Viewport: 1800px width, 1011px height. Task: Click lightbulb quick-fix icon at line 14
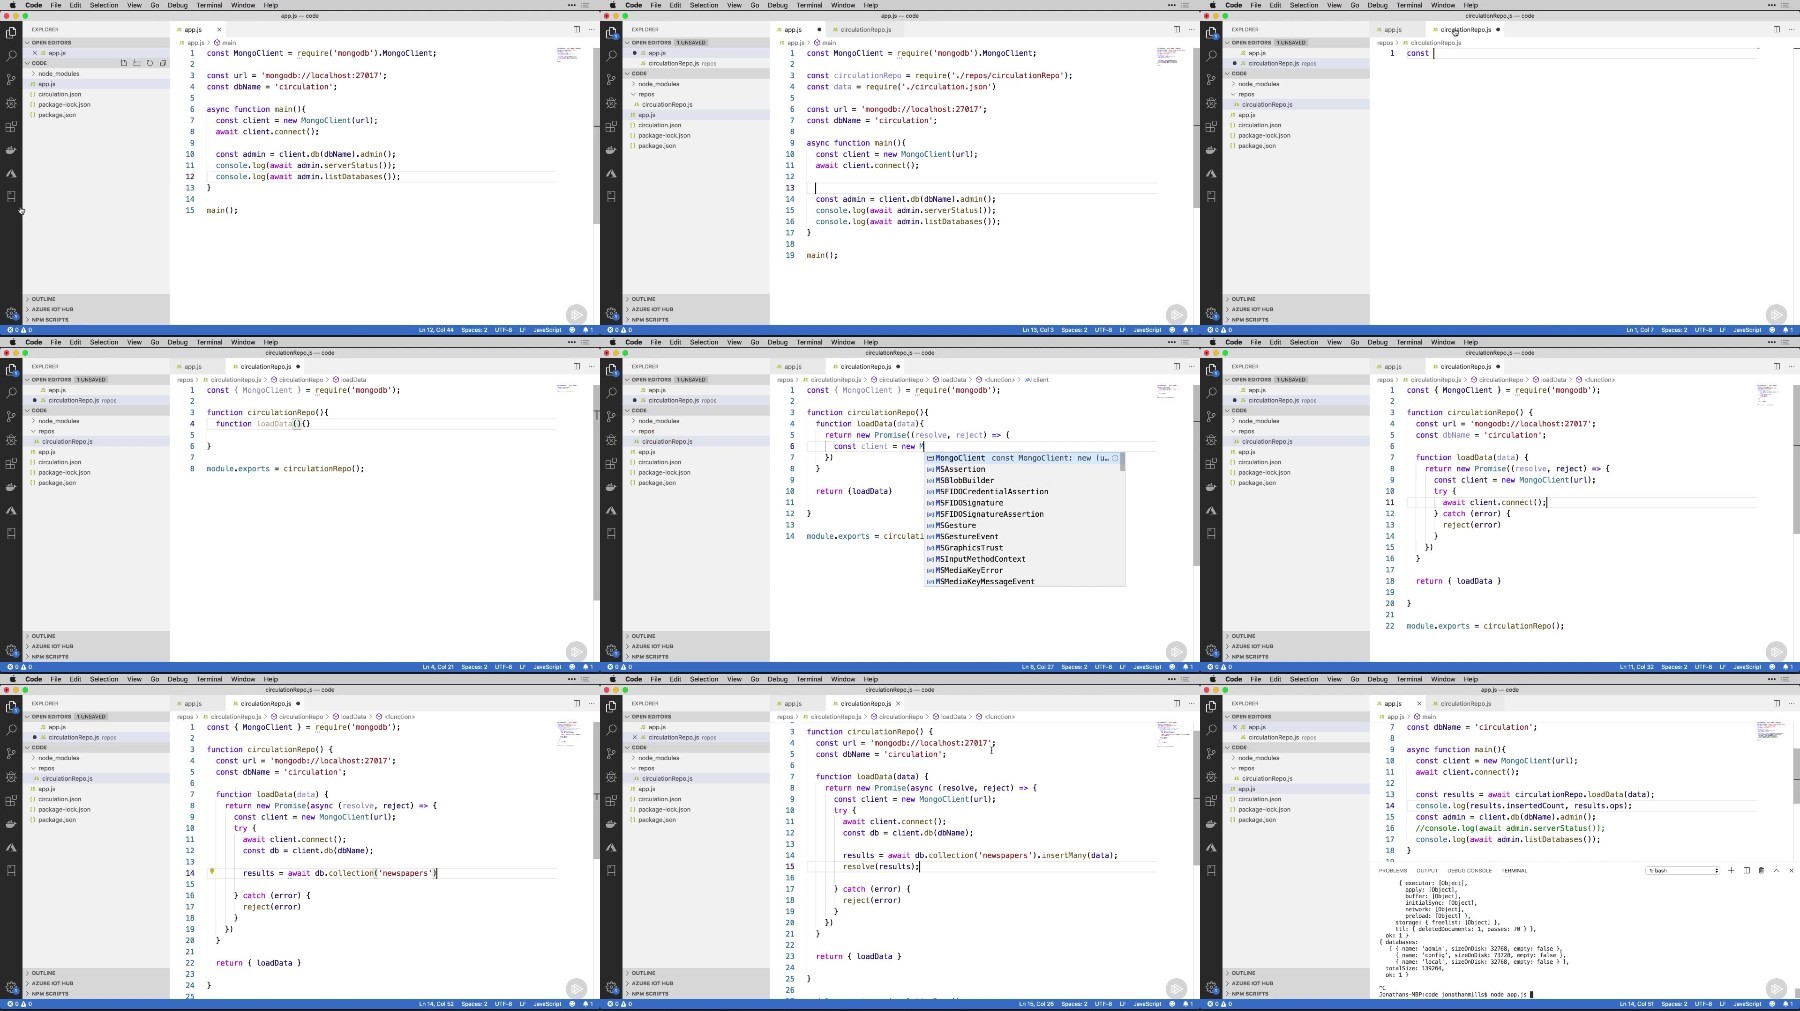(212, 872)
